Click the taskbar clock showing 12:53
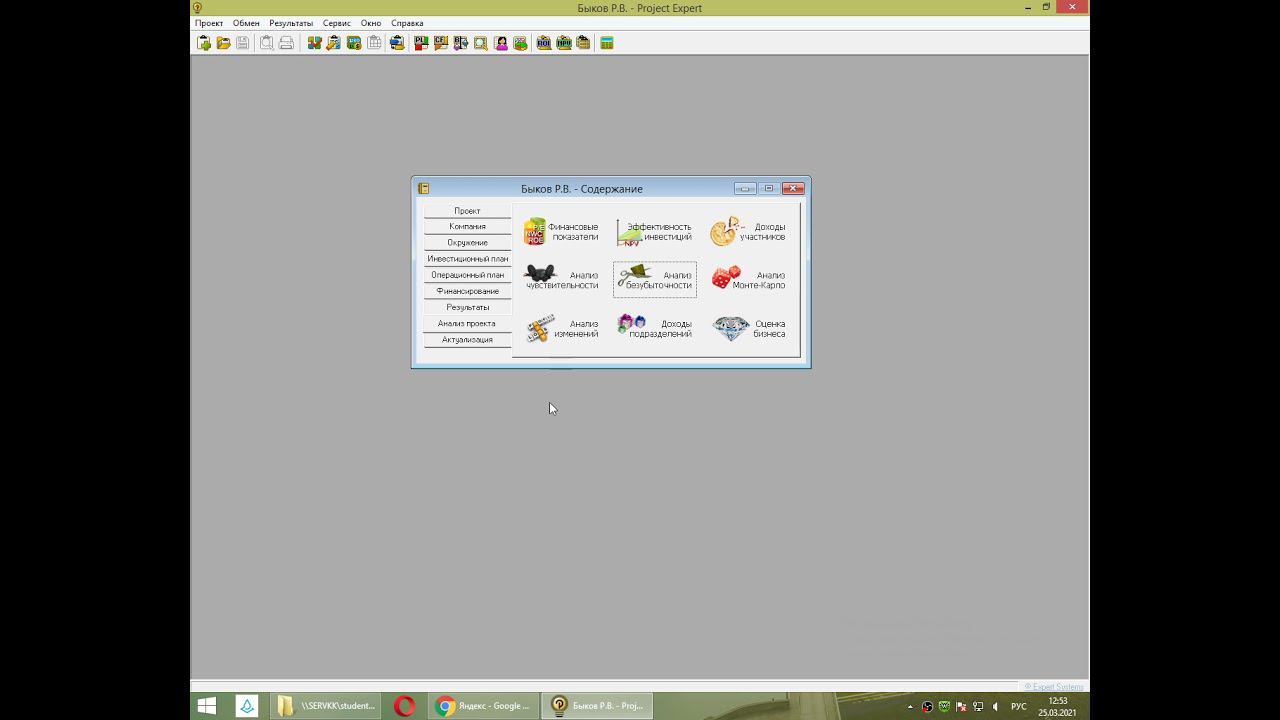 click(x=1058, y=707)
